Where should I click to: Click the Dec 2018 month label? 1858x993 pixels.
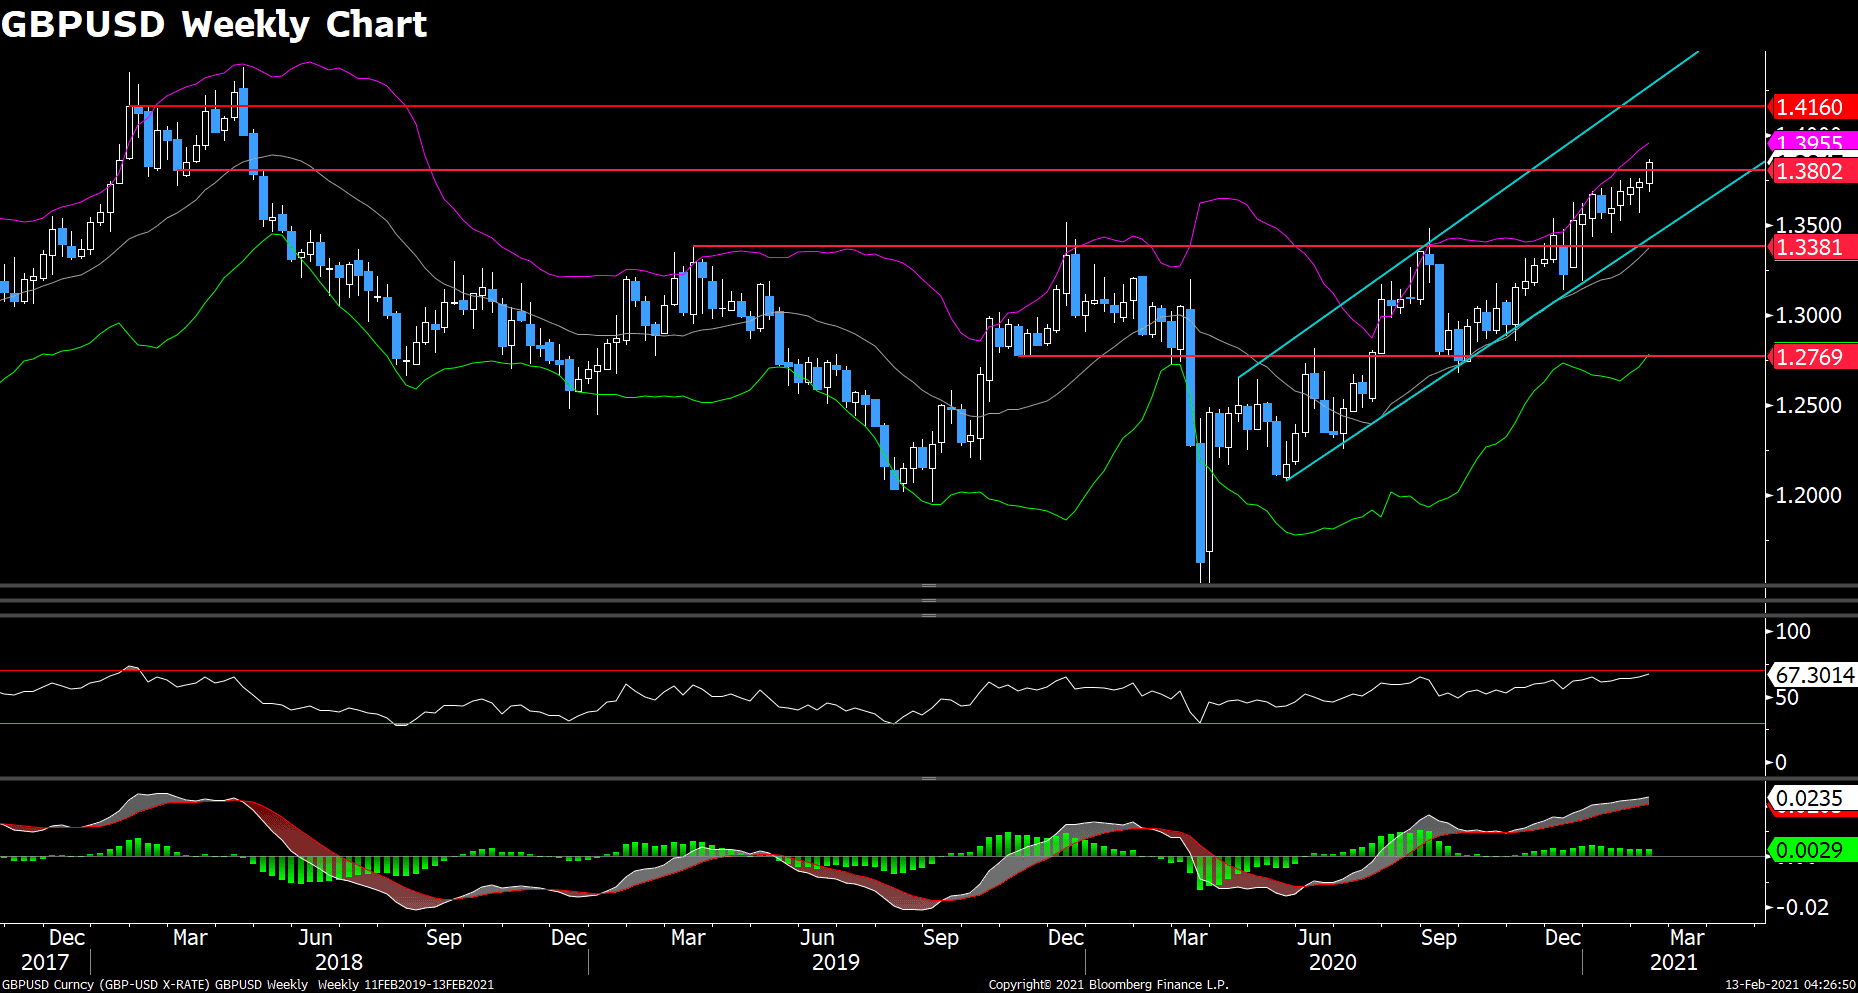569,937
